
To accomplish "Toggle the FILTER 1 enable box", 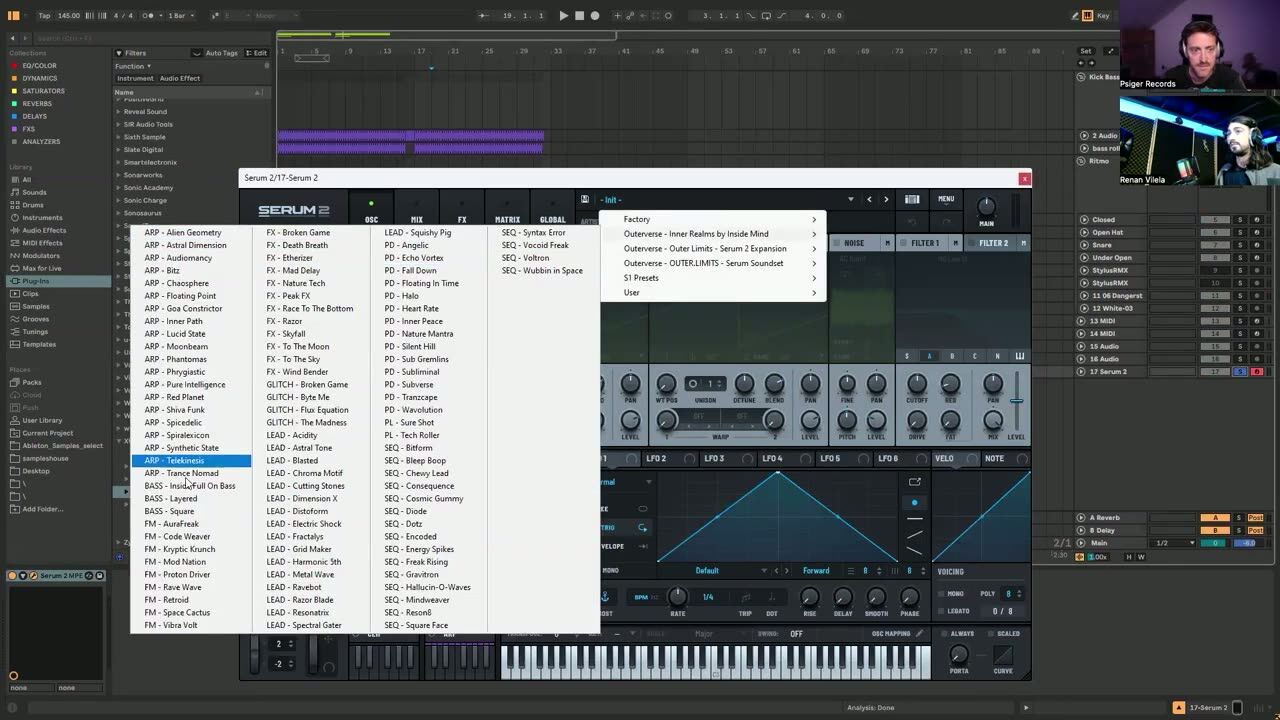I will tap(903, 243).
